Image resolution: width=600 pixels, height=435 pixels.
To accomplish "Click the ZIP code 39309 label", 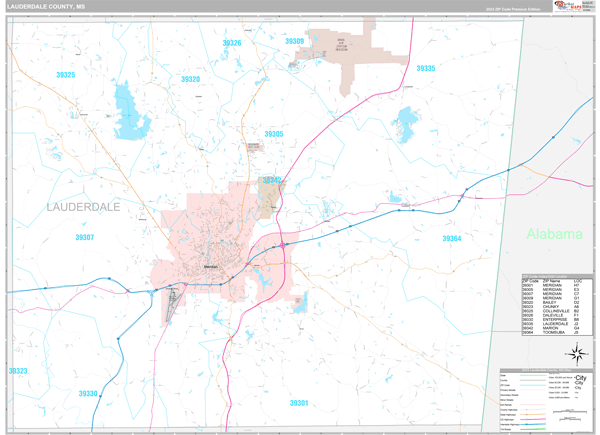I will [x=294, y=41].
